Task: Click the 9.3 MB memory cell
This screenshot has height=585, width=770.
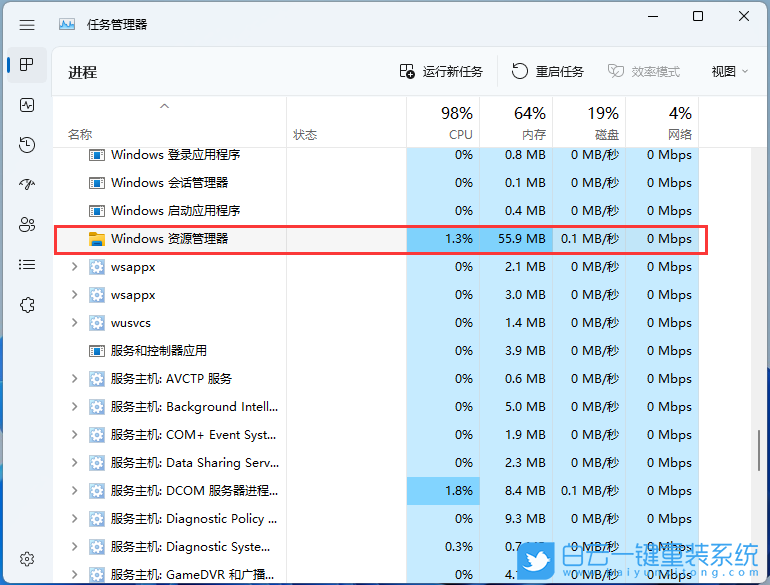Action: [516, 519]
